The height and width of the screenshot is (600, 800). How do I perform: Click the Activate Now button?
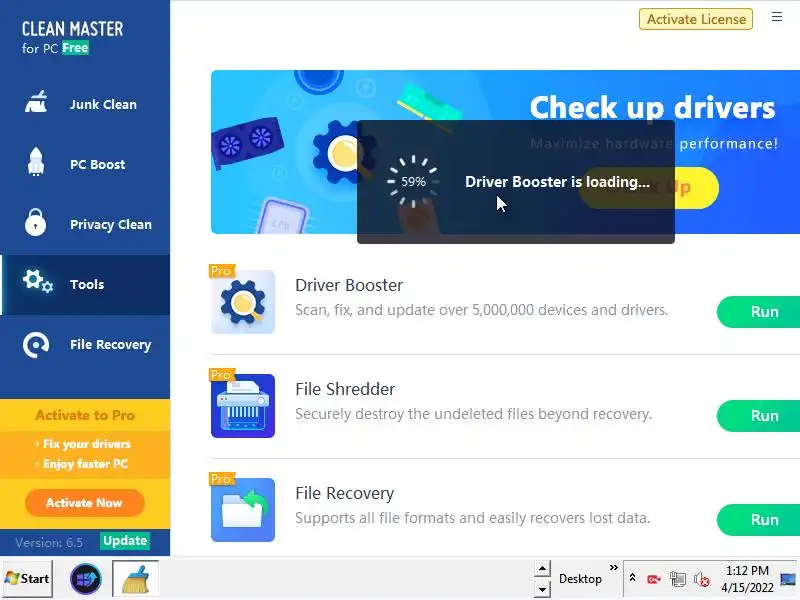(x=85, y=503)
